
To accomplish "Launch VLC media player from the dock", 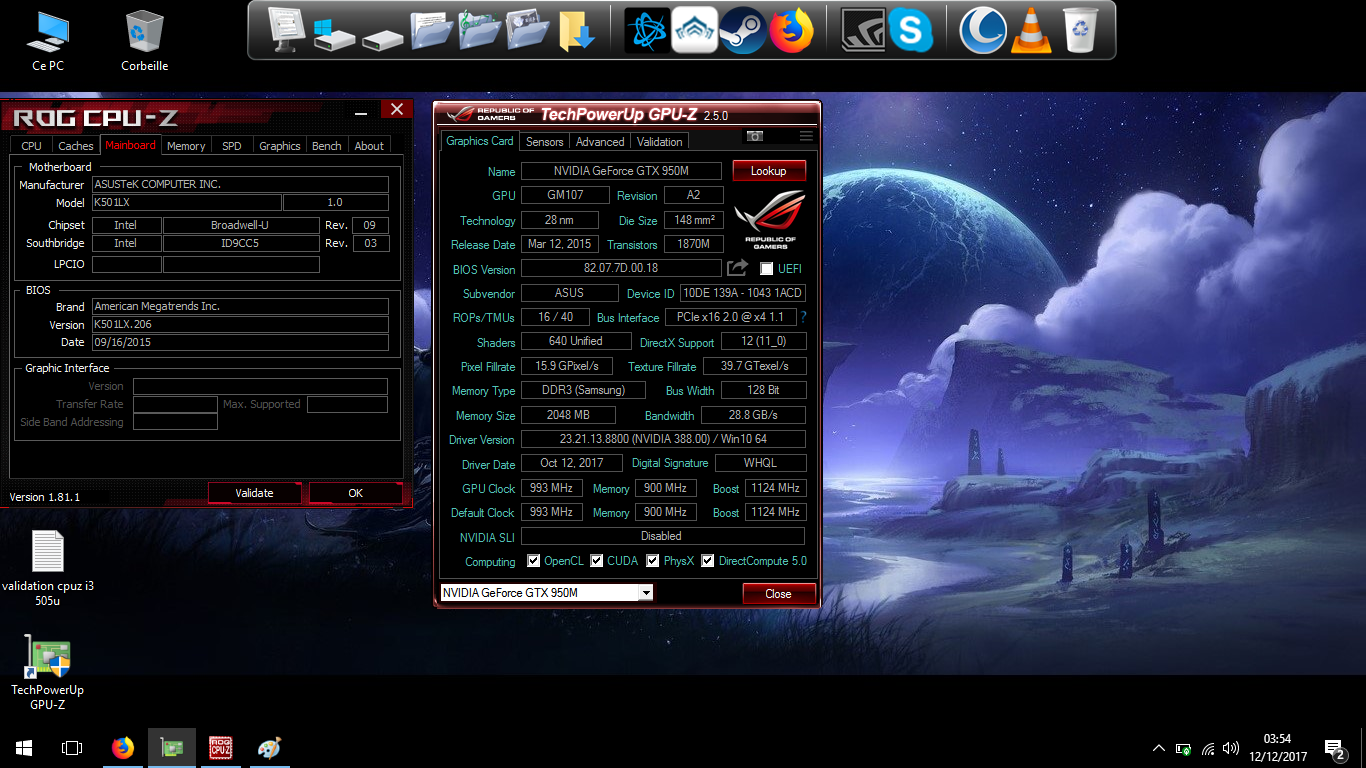I will click(1031, 30).
